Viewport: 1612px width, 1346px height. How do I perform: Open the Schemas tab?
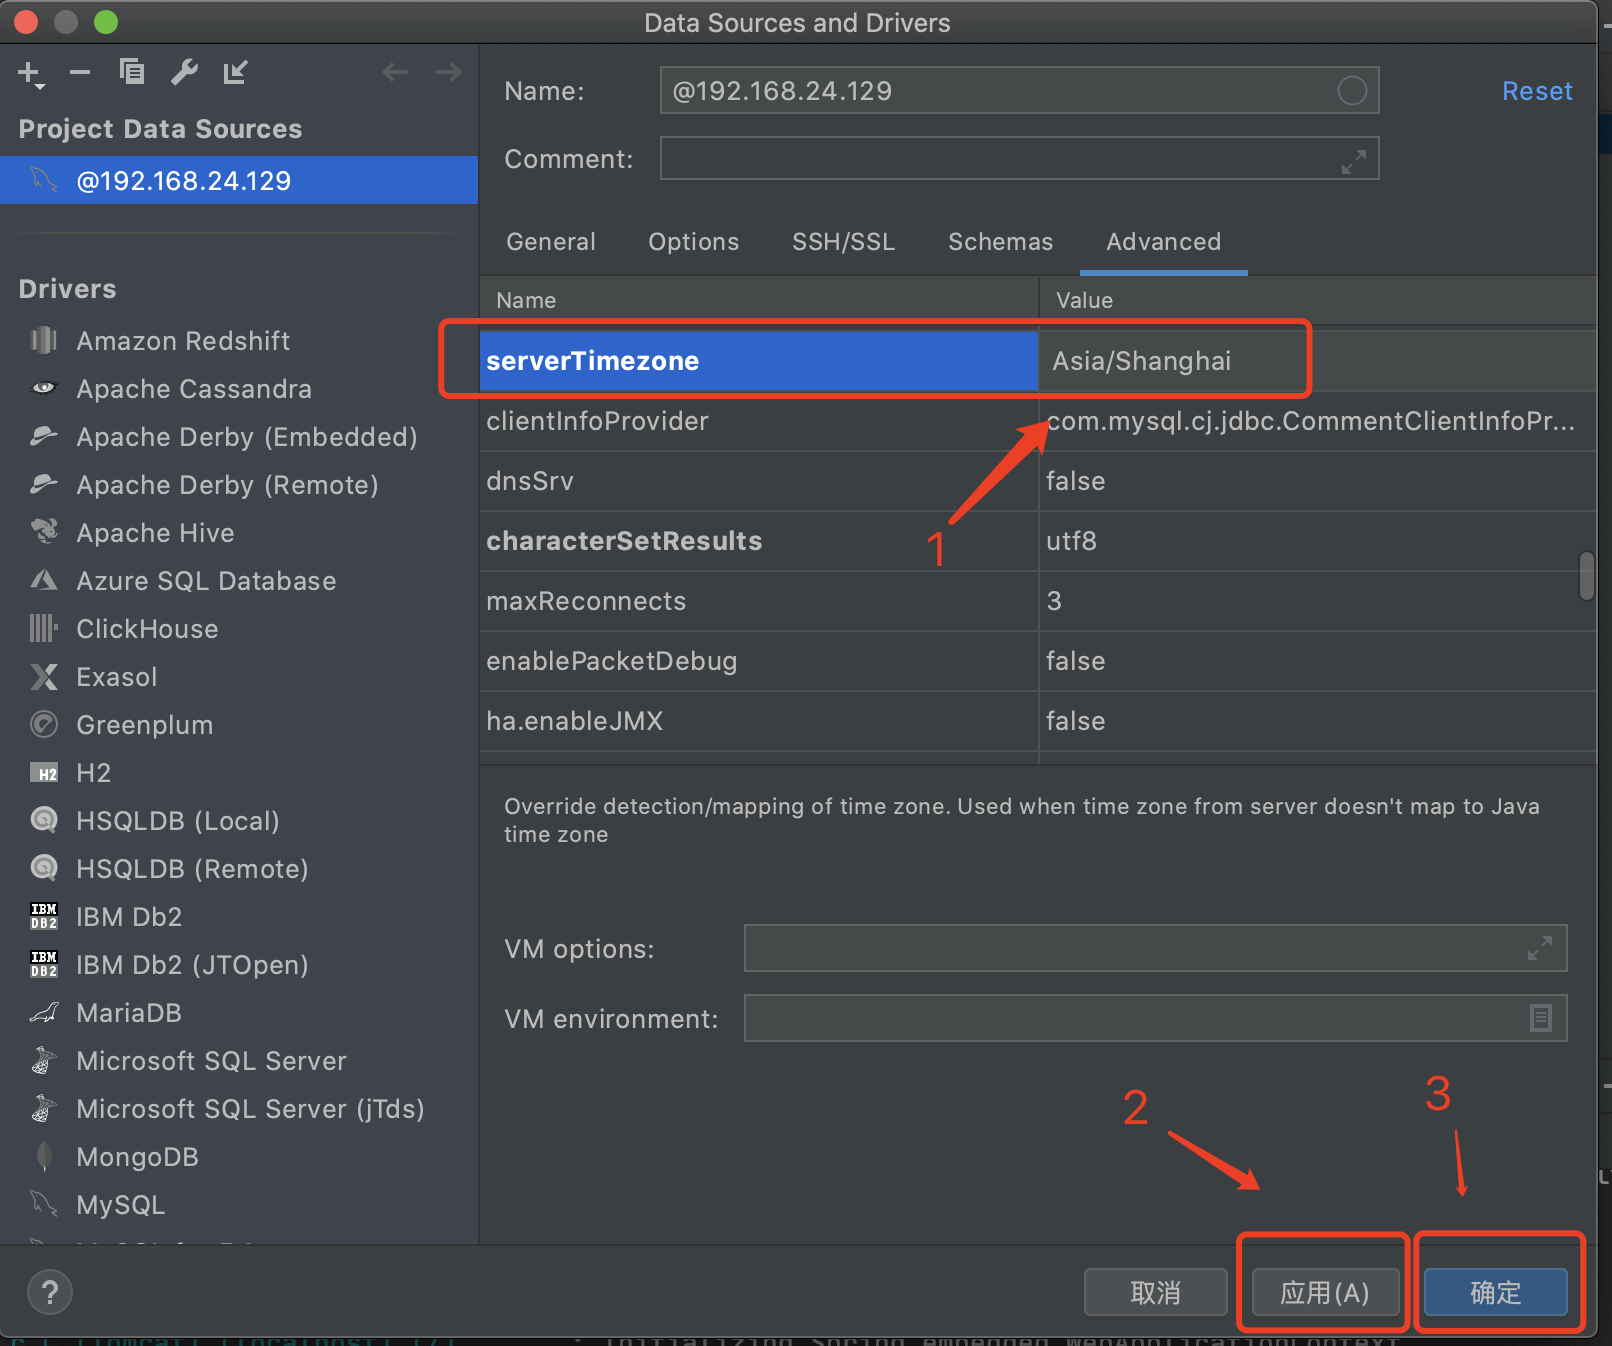tap(1001, 242)
